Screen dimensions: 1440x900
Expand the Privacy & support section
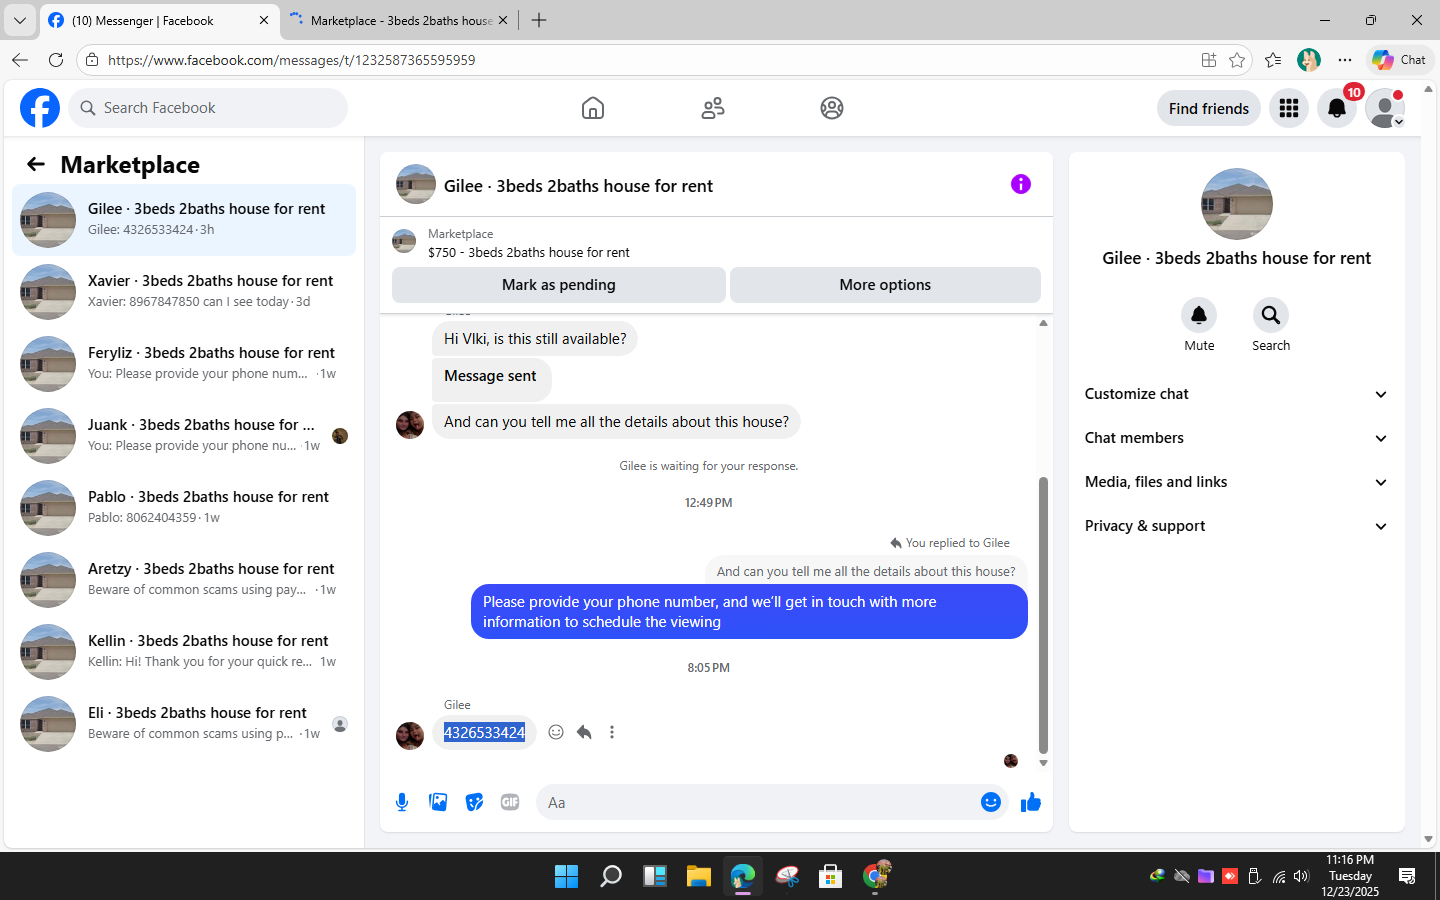(x=1237, y=526)
